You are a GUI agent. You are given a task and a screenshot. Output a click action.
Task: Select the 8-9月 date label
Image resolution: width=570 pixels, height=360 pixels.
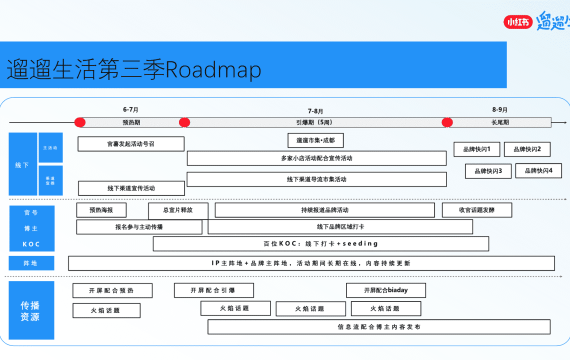pos(500,109)
